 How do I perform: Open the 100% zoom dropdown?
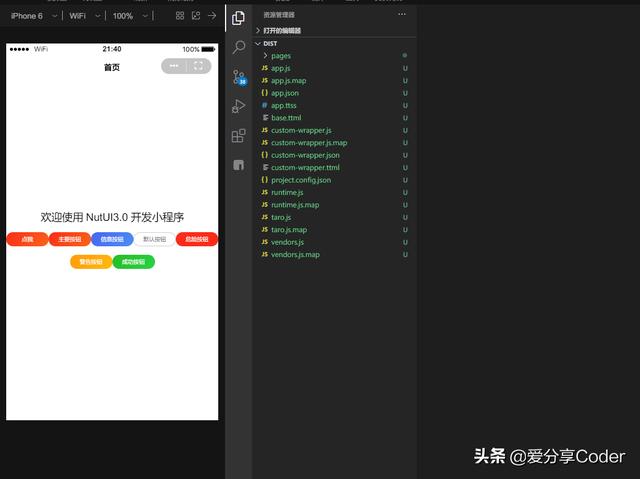[130, 16]
